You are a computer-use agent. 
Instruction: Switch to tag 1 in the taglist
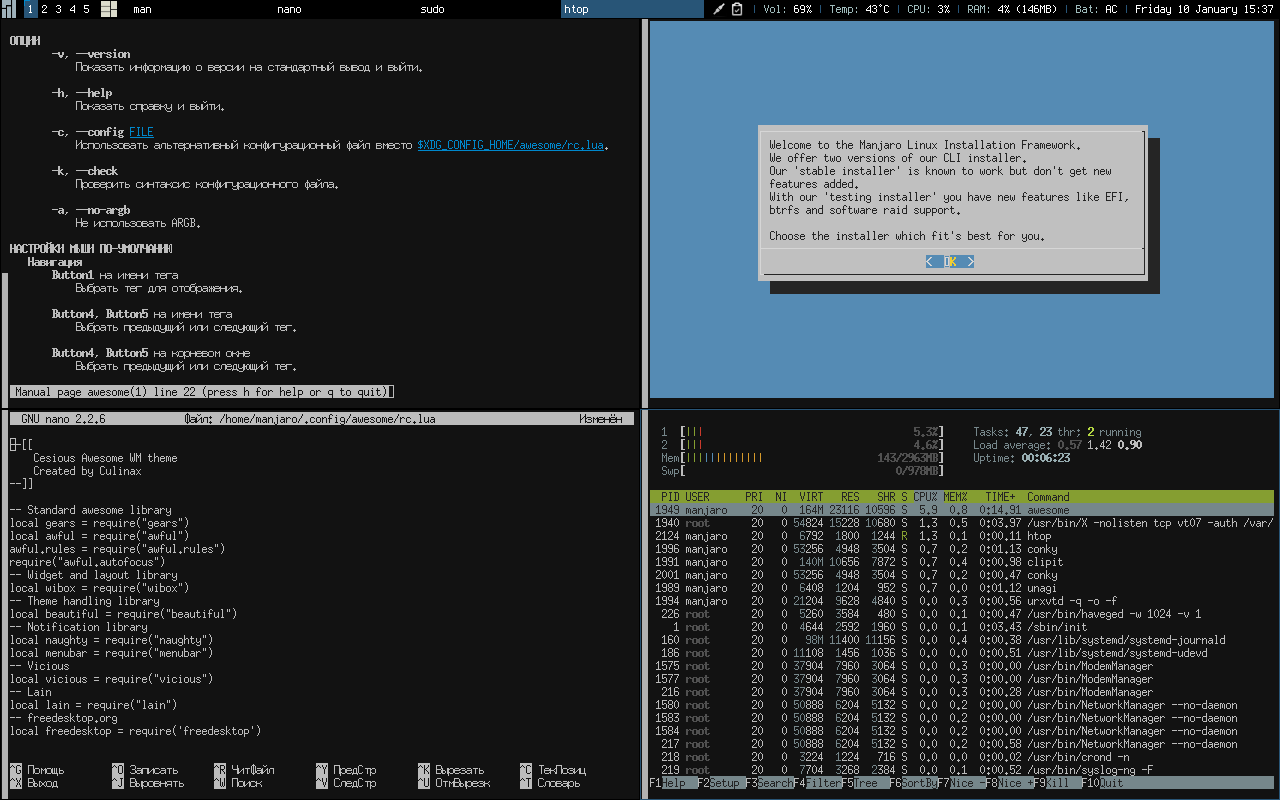31,9
